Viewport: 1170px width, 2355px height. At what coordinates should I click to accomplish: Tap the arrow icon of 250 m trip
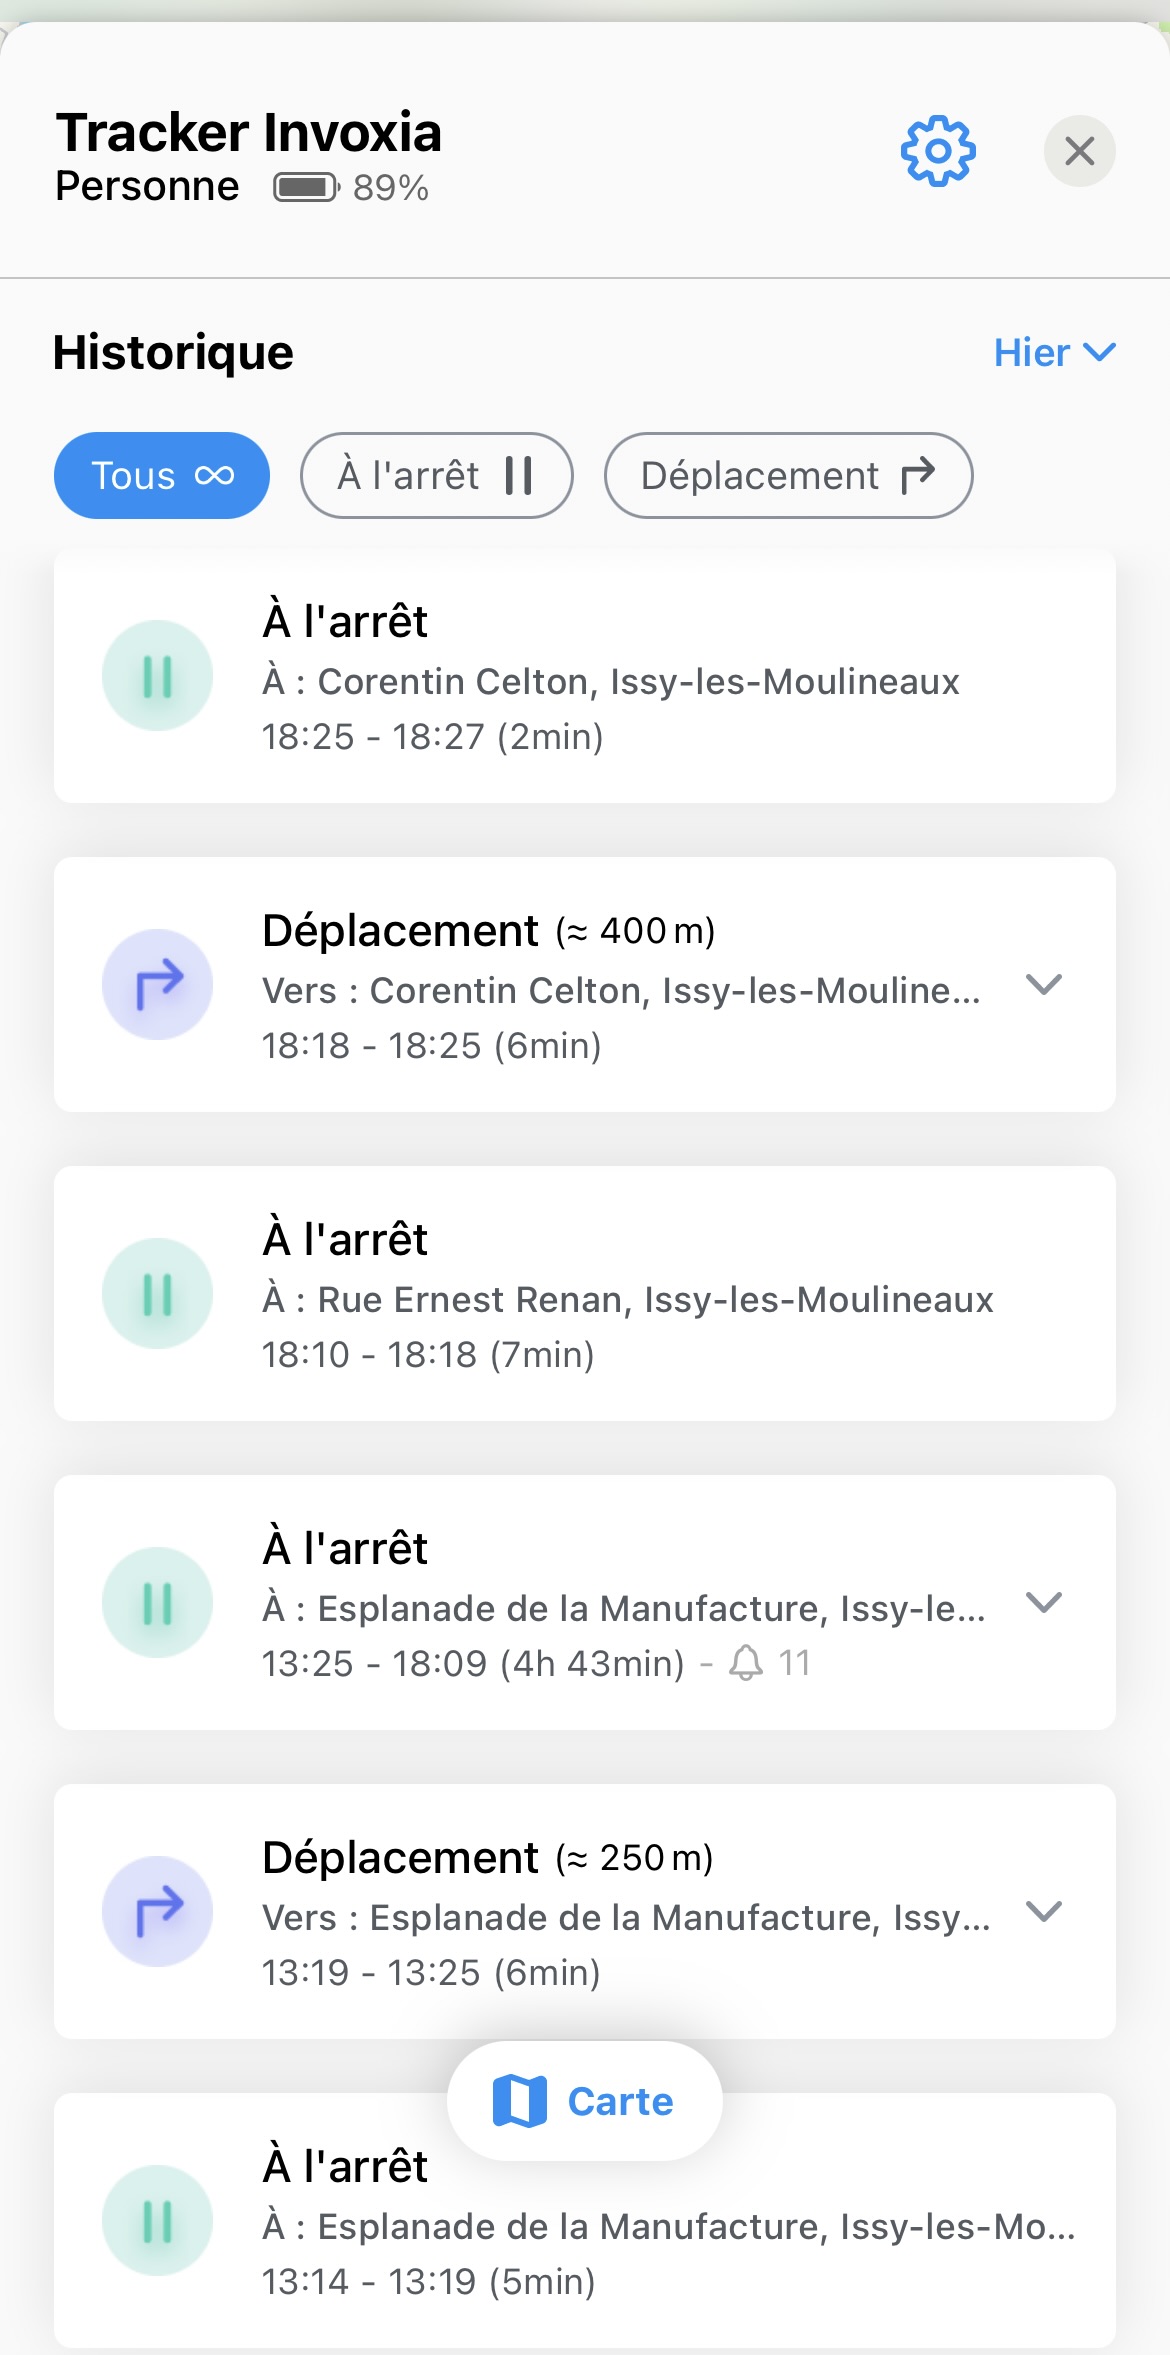158,1912
